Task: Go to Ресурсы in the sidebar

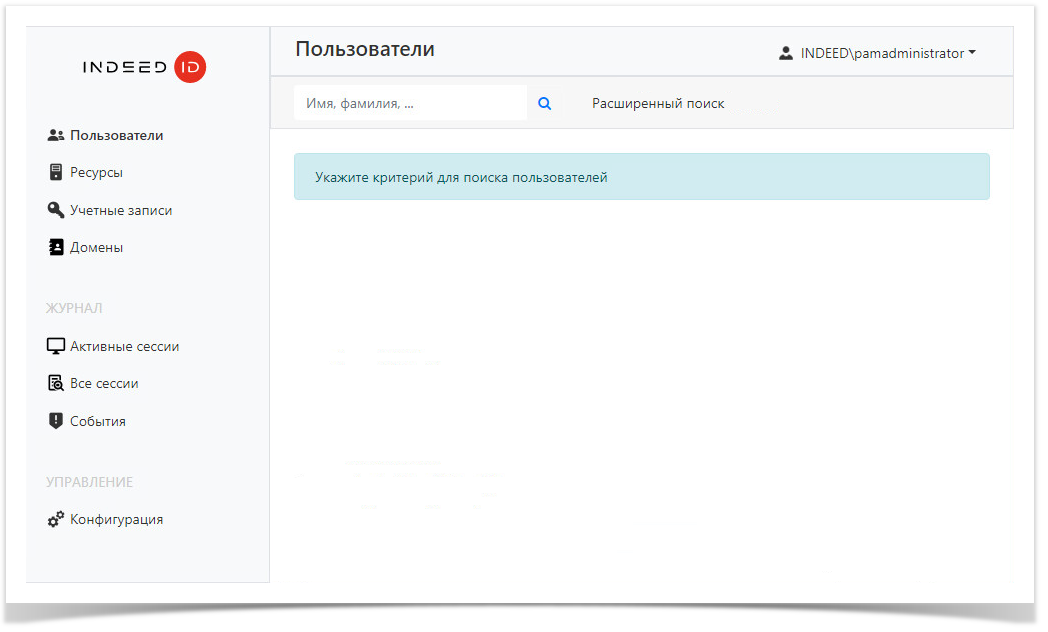Action: (x=96, y=172)
